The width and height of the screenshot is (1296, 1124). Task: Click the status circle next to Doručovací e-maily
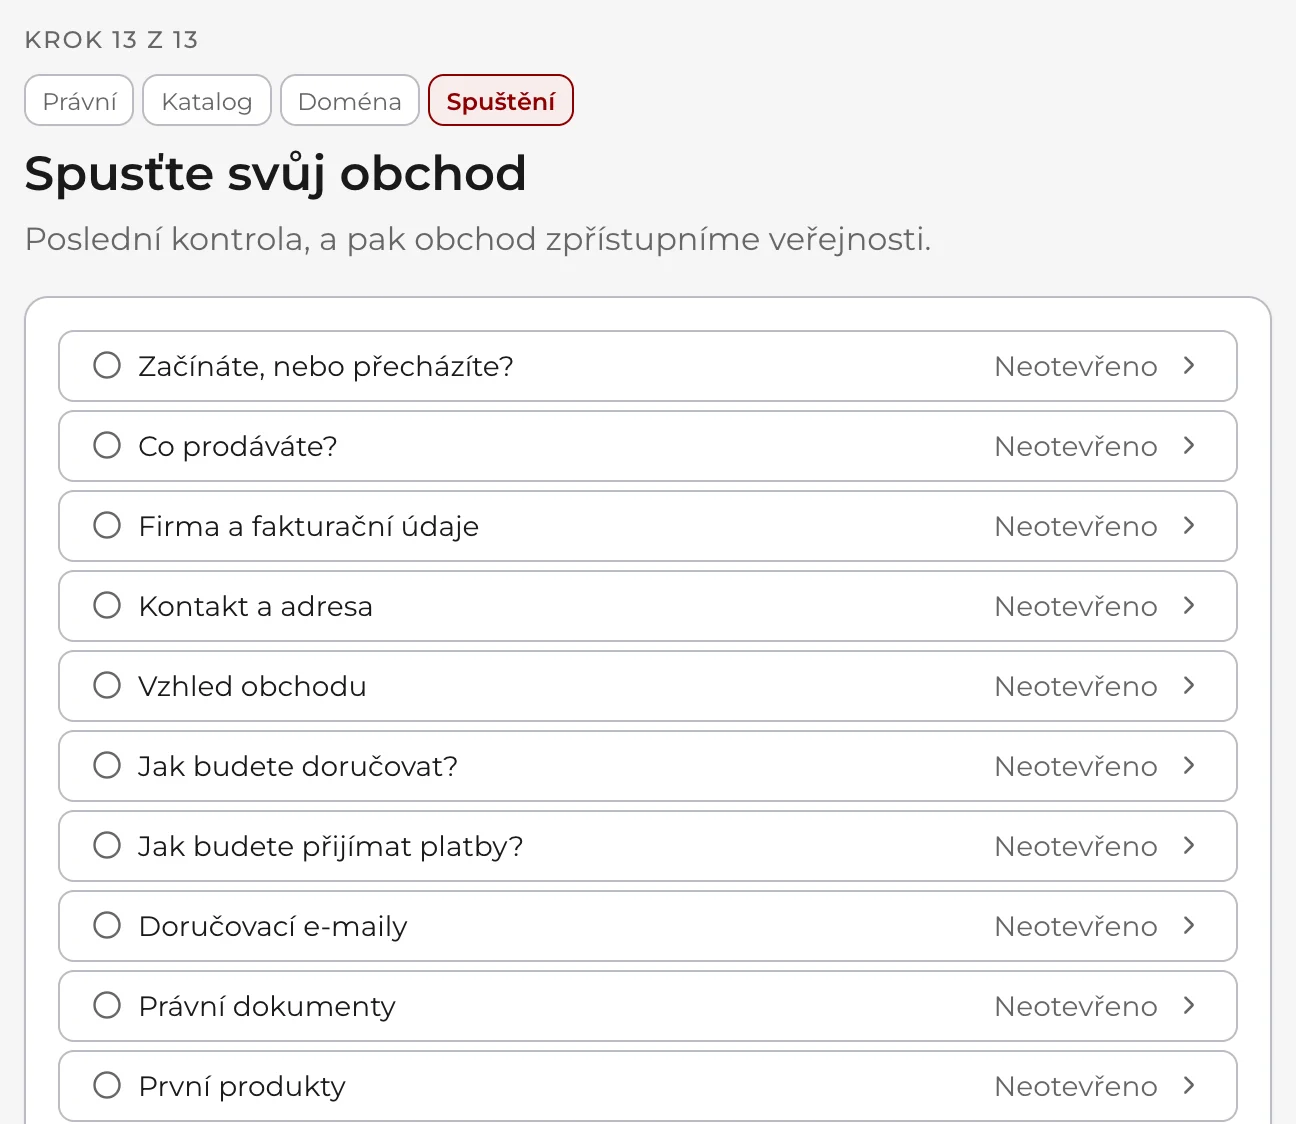click(107, 926)
